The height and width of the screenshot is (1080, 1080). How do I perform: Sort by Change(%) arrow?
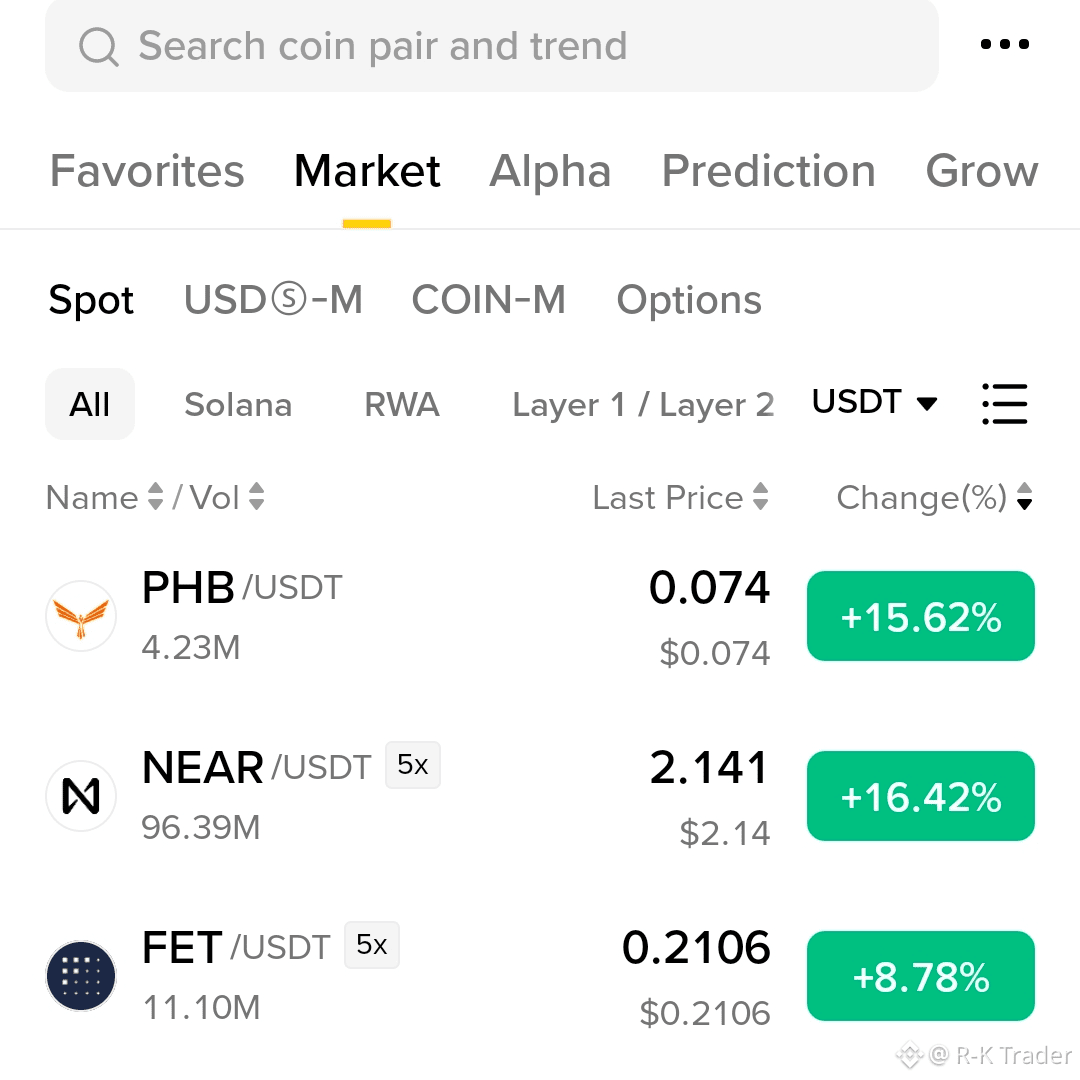pyautogui.click(x=1024, y=497)
